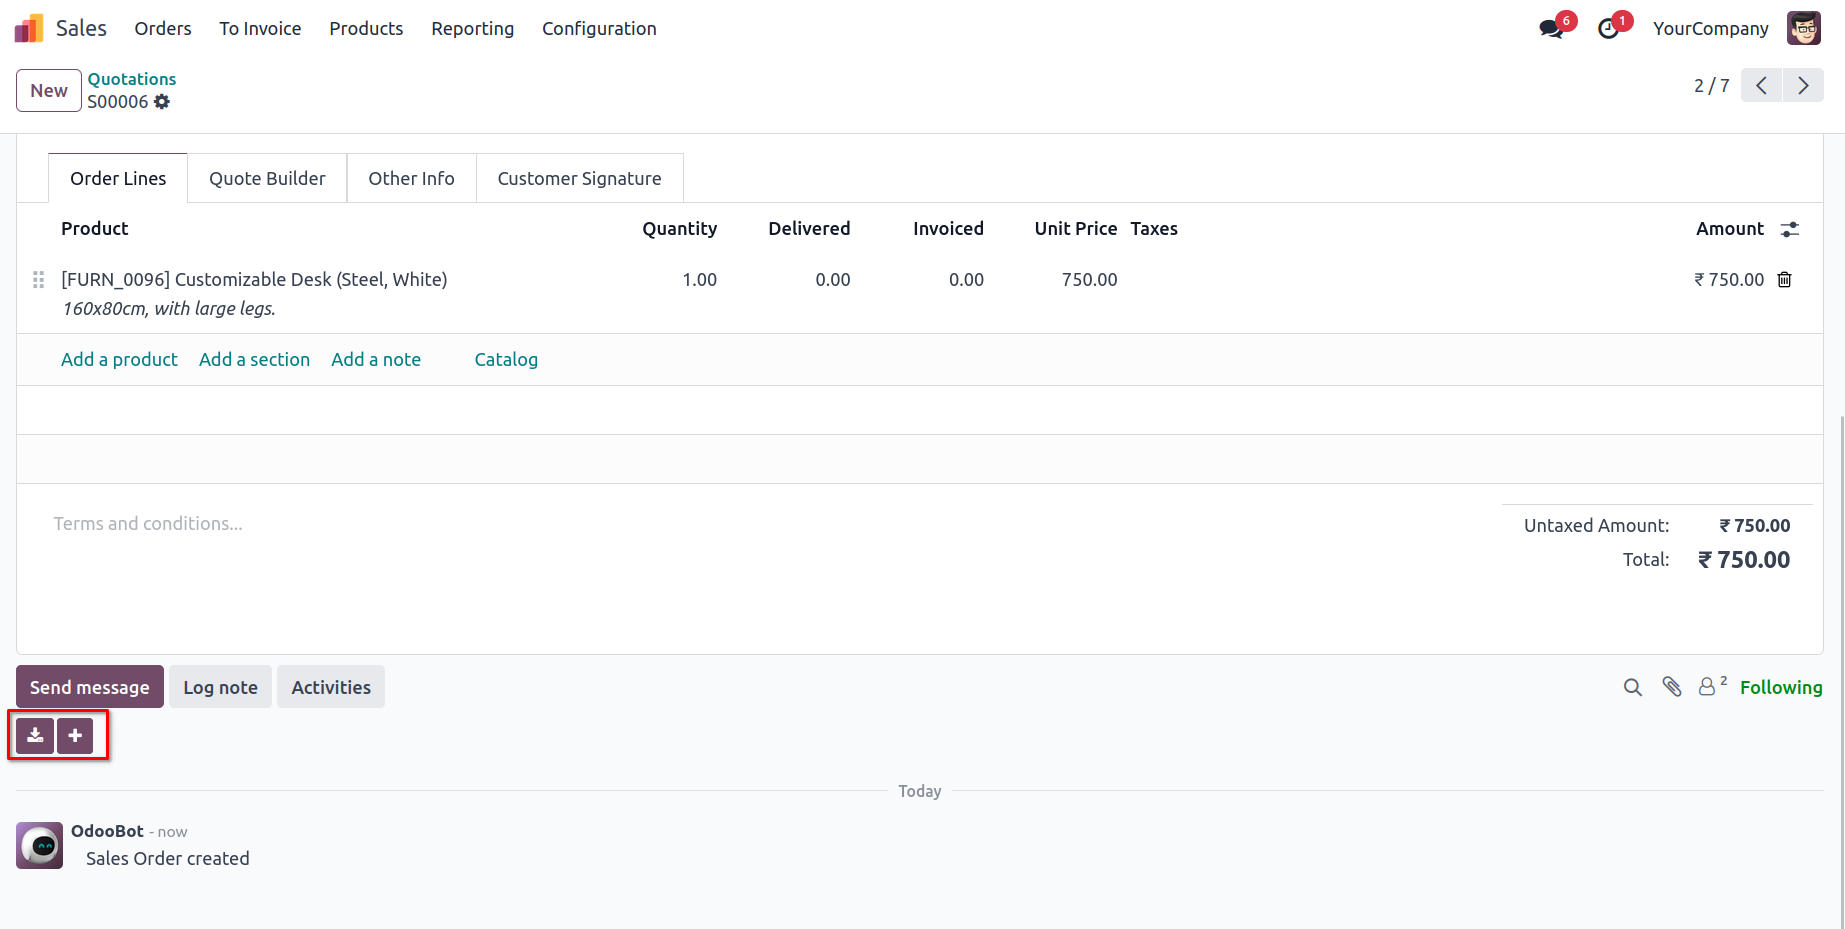Click the search messages magnifier icon

click(1633, 687)
